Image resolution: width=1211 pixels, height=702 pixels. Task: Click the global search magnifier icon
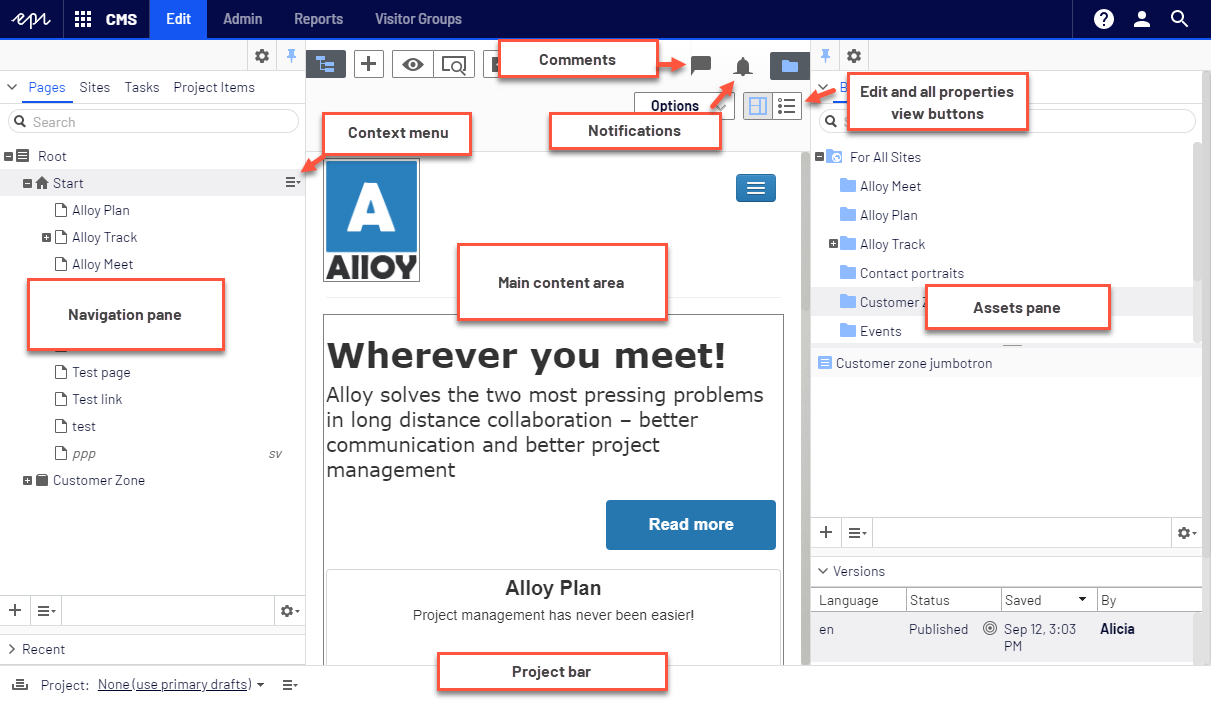[1180, 19]
